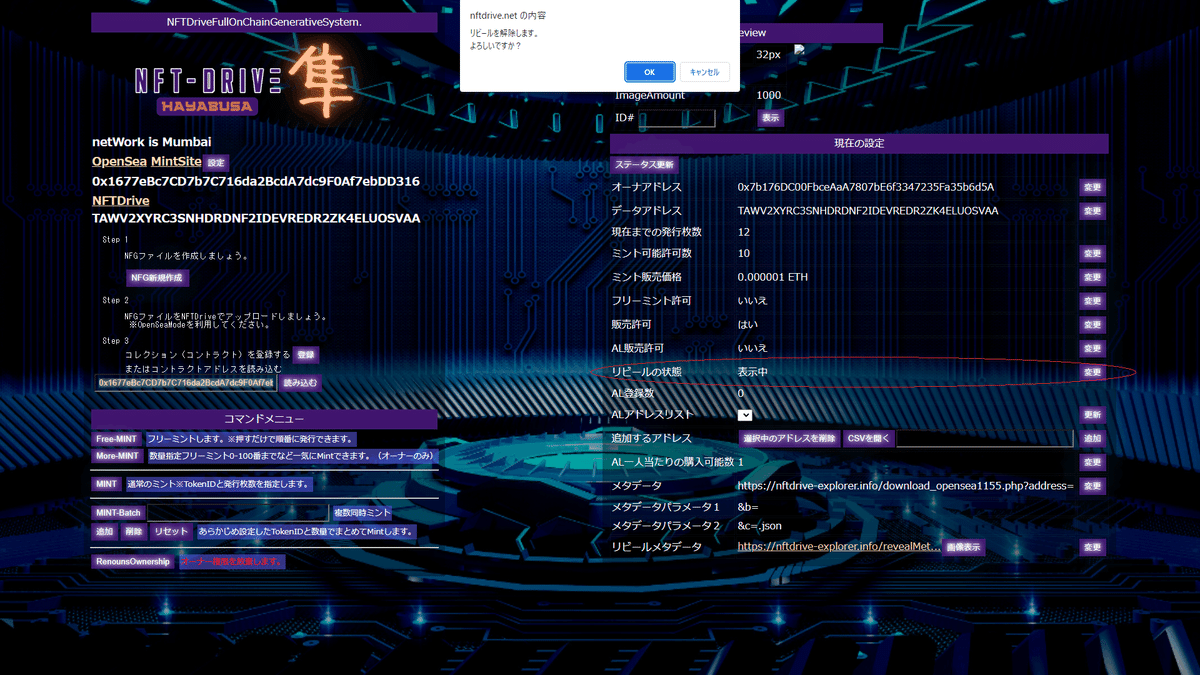Click the 設定 button next to MintSite
The width and height of the screenshot is (1200, 675).
(x=216, y=162)
